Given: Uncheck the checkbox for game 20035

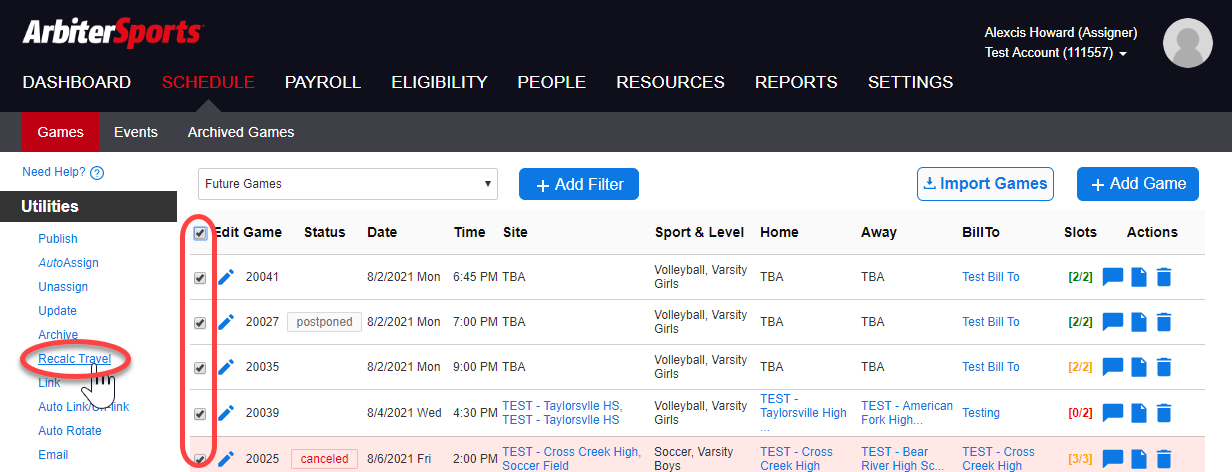Looking at the screenshot, I should (200, 368).
